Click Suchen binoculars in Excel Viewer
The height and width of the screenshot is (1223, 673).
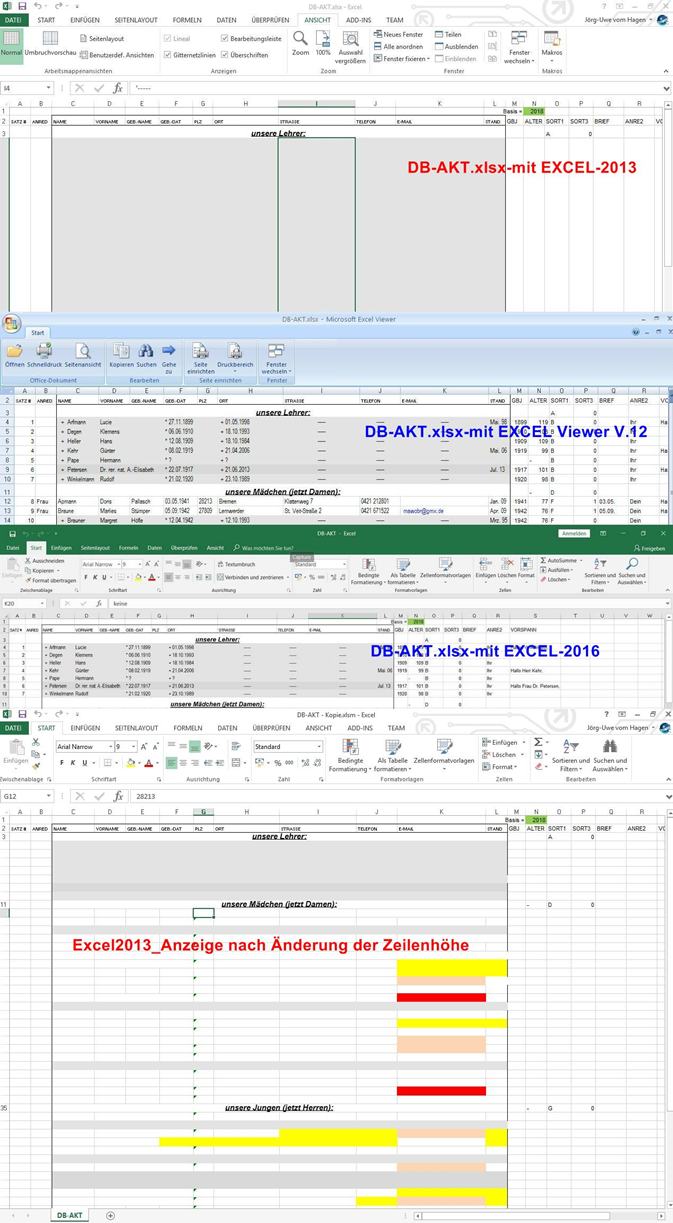pyautogui.click(x=146, y=356)
